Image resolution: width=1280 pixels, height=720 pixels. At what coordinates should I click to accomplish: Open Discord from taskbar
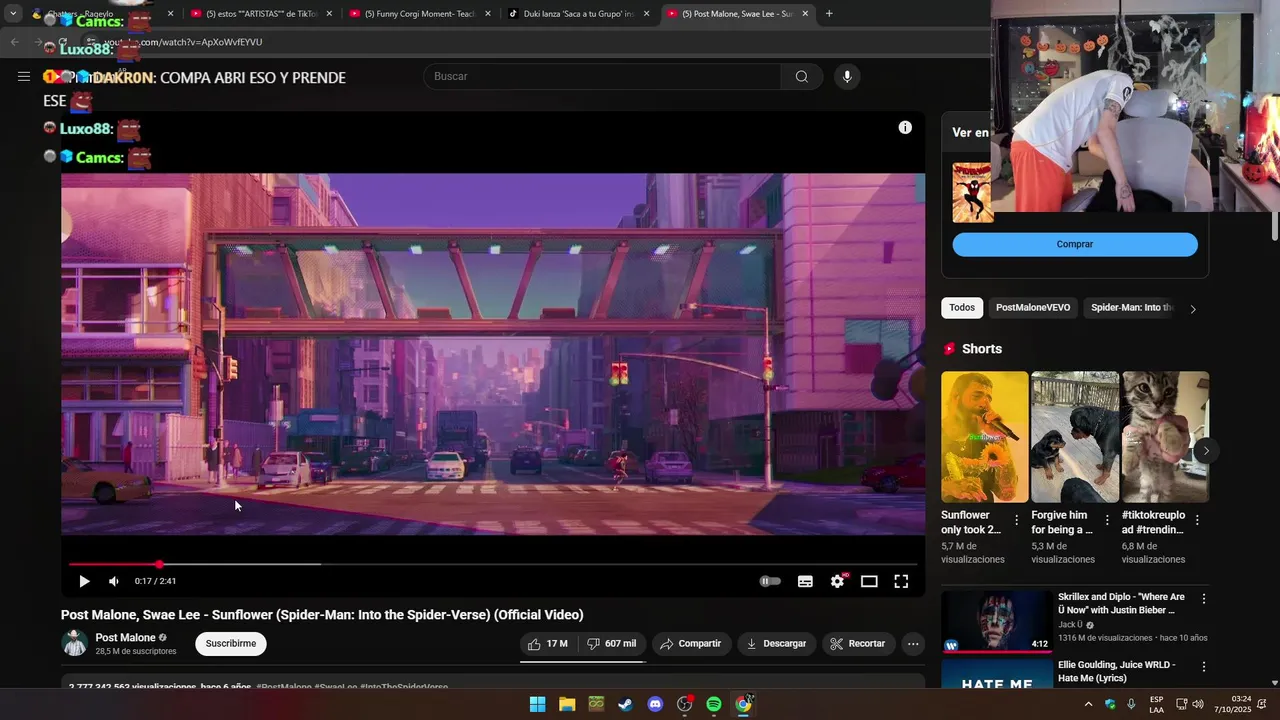pos(655,704)
